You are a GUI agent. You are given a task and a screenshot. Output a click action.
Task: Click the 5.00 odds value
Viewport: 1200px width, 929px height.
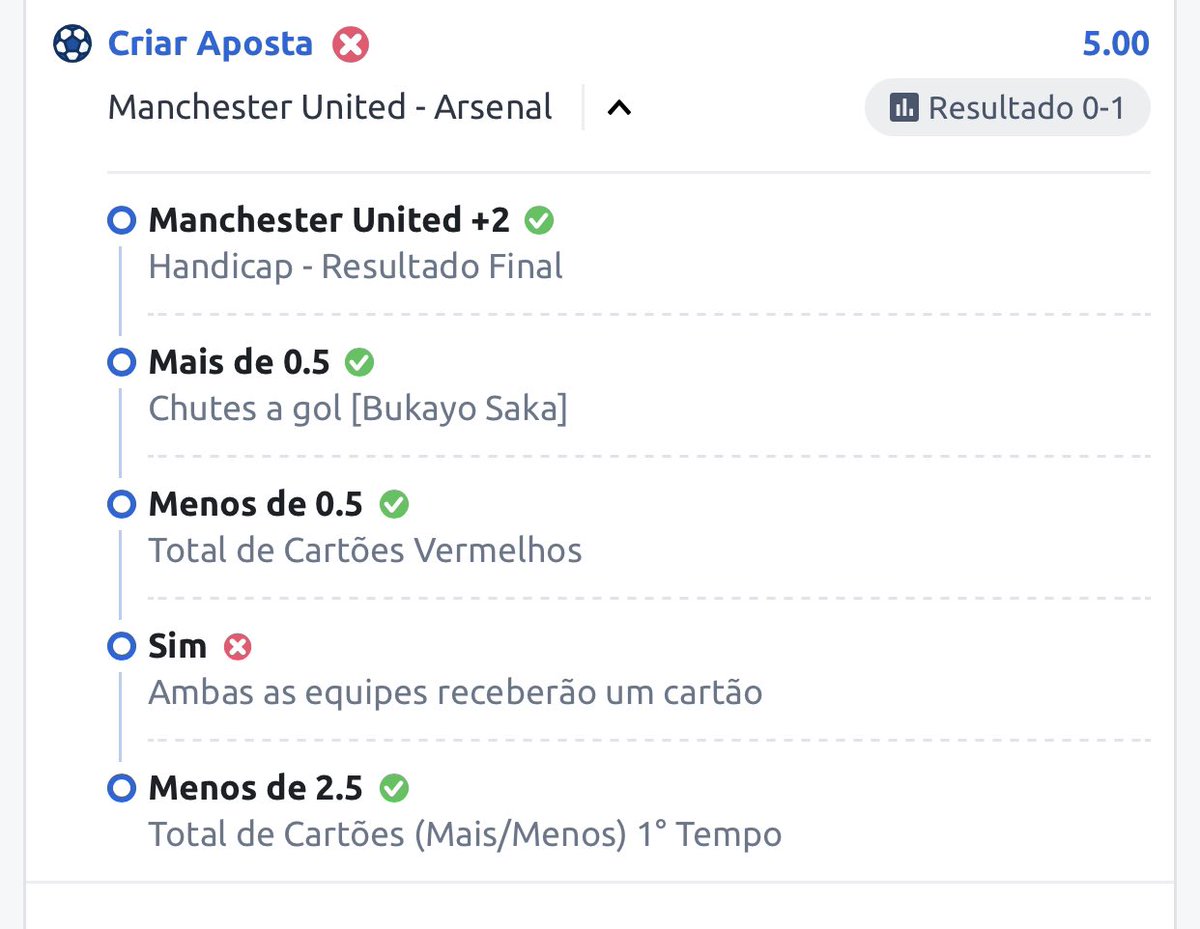1116,44
